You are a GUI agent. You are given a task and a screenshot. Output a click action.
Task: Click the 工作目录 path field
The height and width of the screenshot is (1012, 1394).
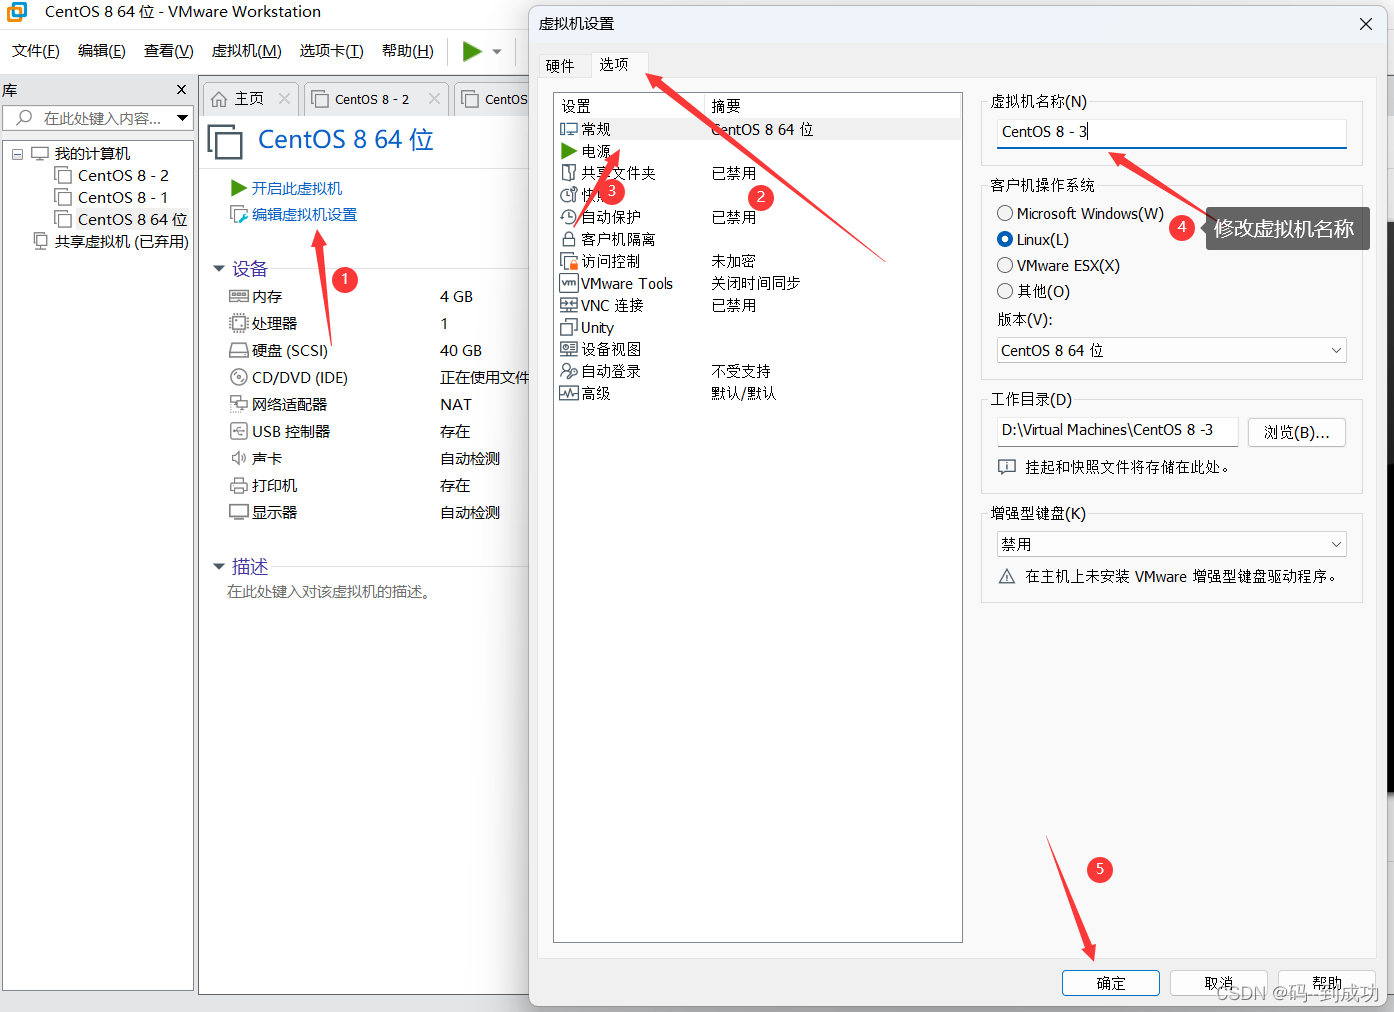(1118, 430)
